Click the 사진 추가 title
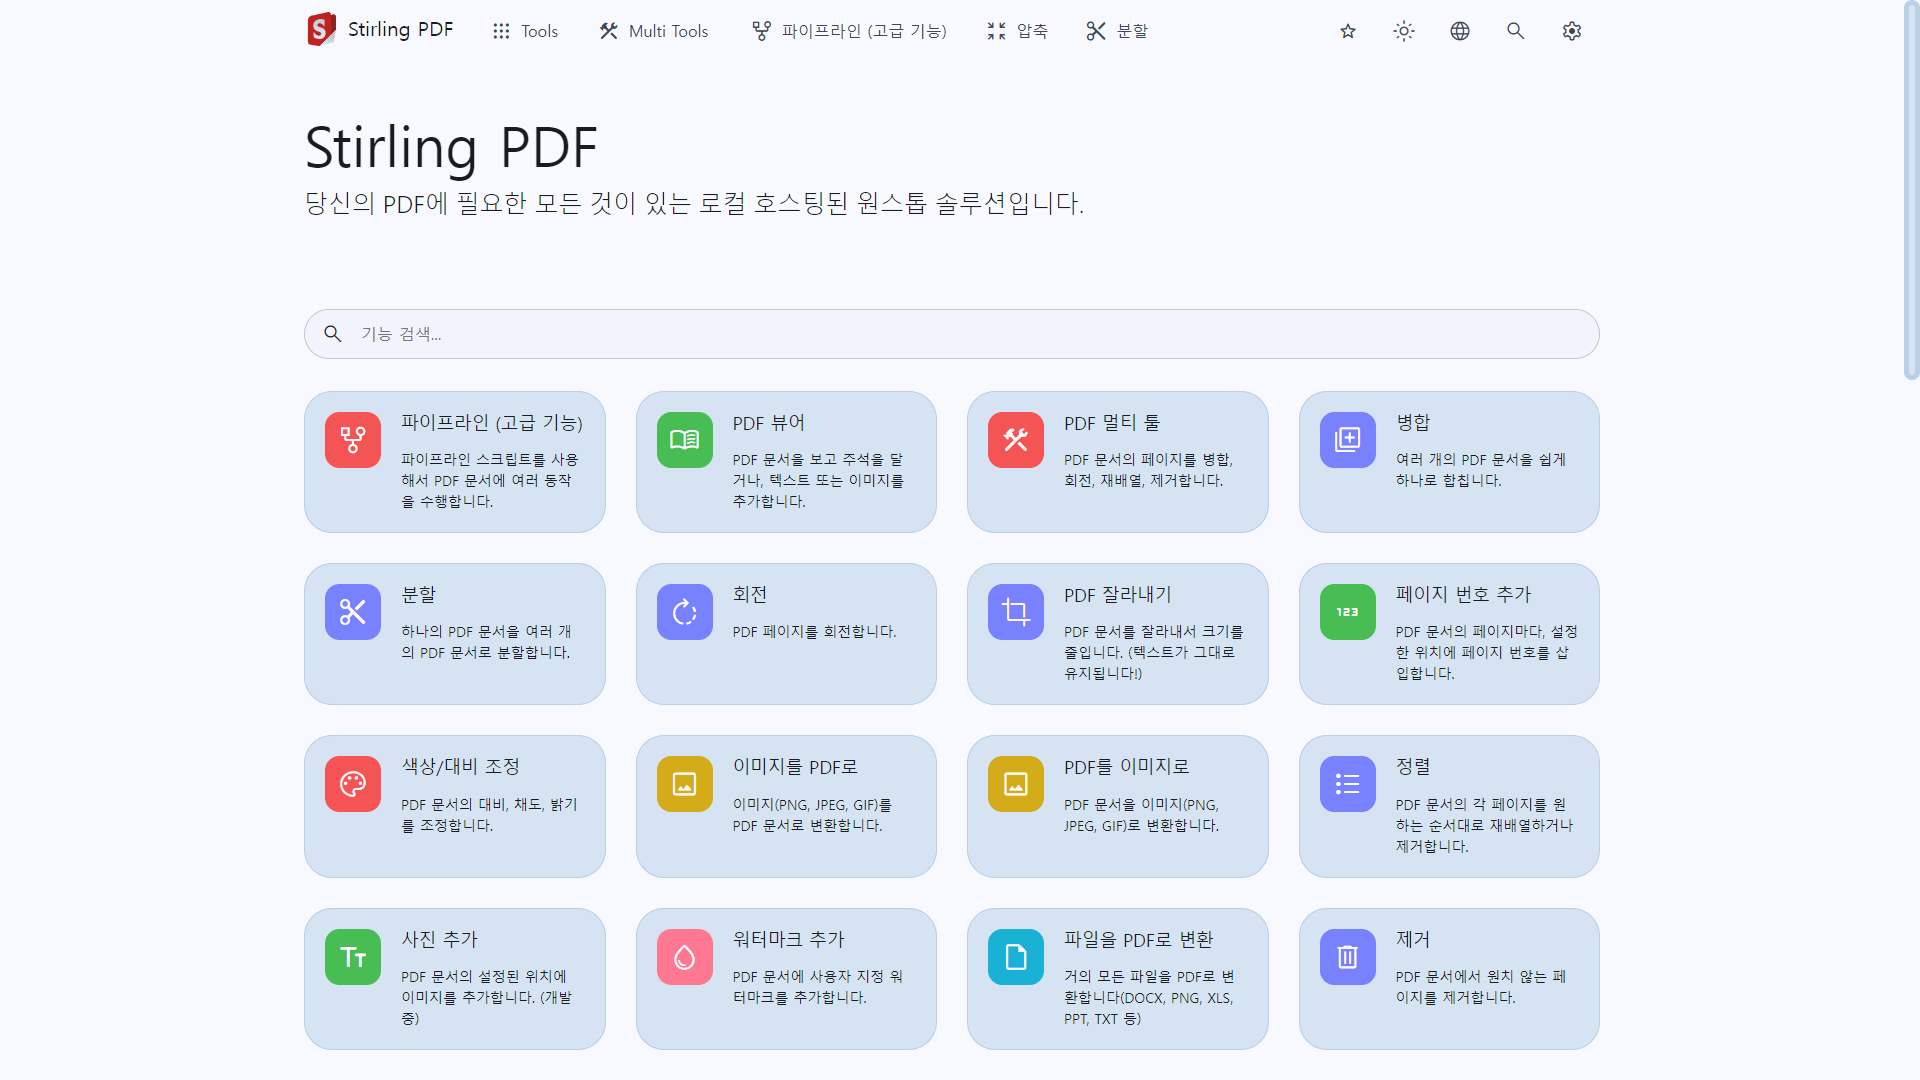The height and width of the screenshot is (1080, 1920). point(440,940)
